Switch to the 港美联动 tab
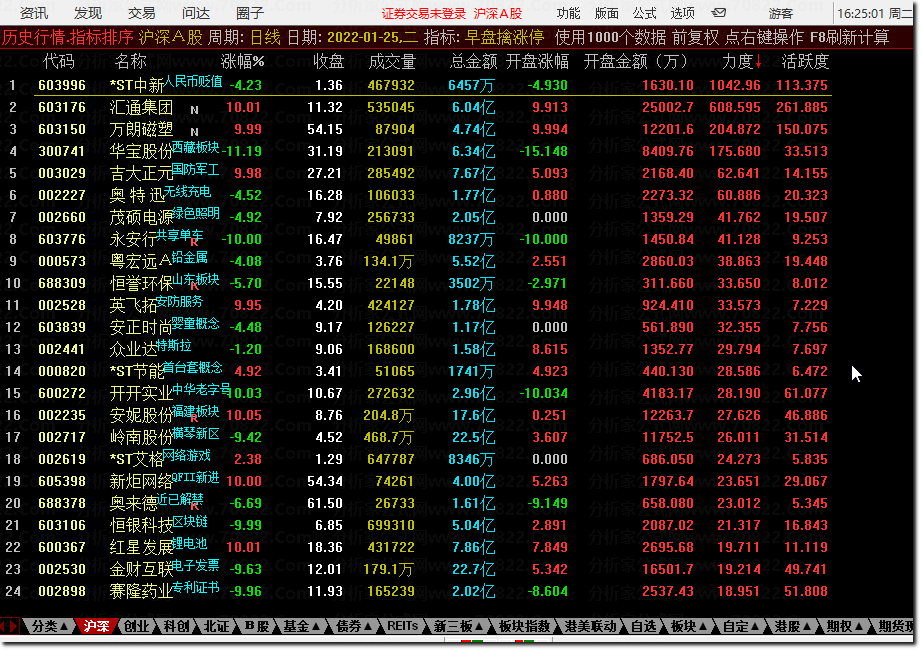Viewport: 922px width, 650px height. pyautogui.click(x=590, y=626)
